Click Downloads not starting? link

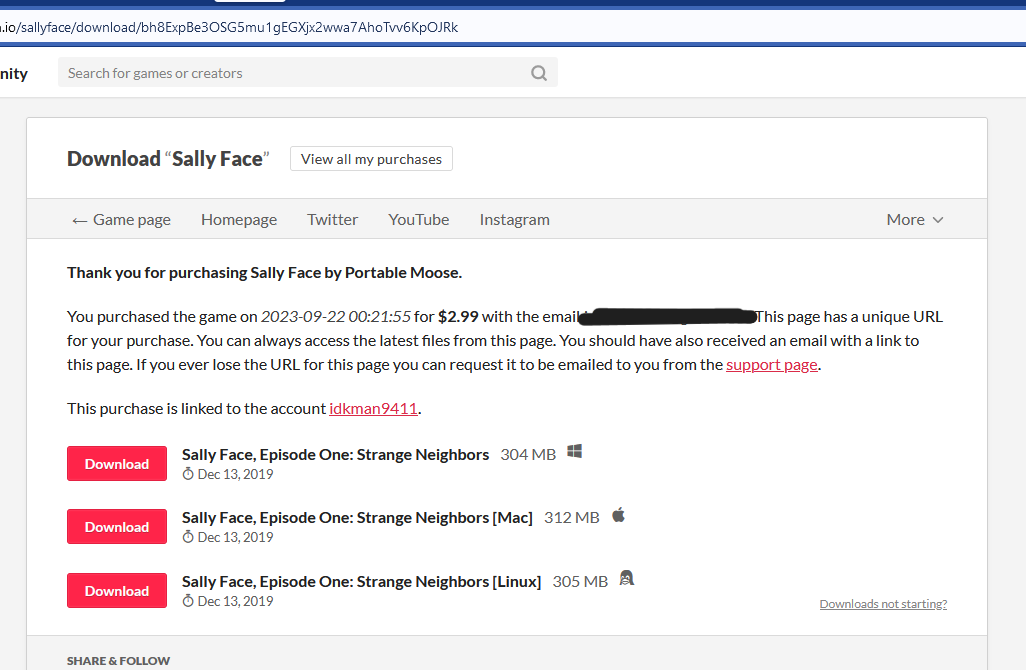[882, 603]
